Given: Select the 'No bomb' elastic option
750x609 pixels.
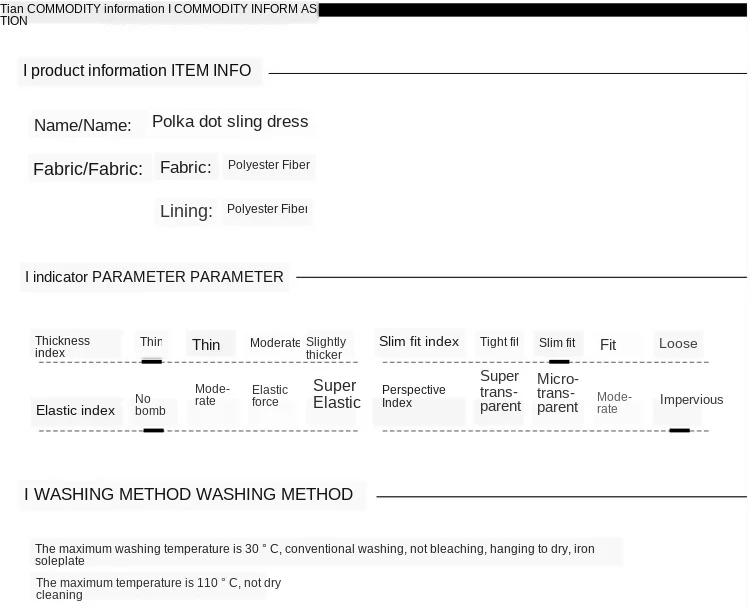Looking at the screenshot, I should [150, 405].
